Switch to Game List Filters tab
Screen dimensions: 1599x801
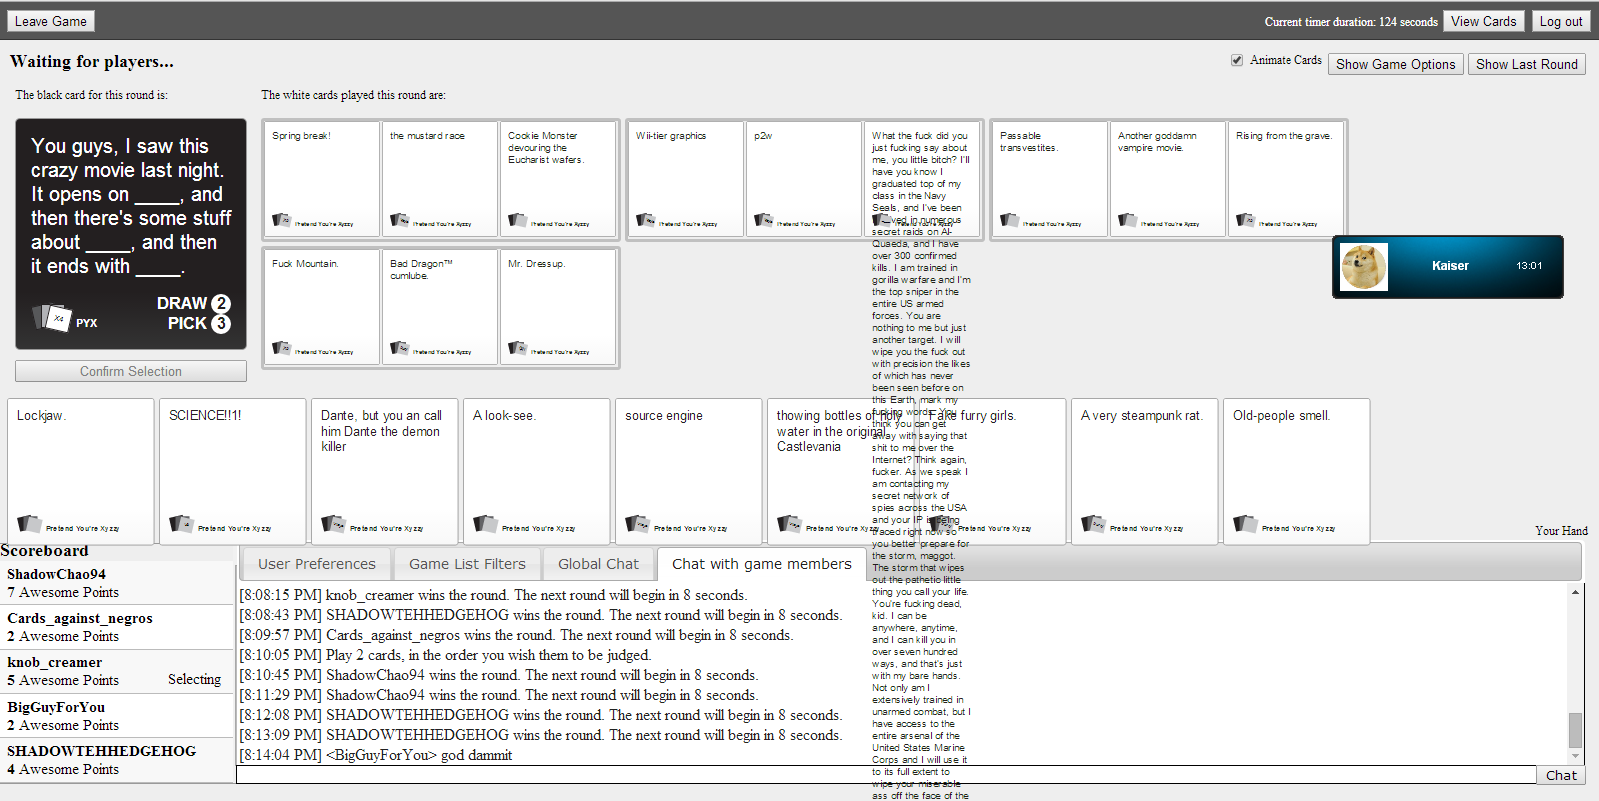click(467, 564)
